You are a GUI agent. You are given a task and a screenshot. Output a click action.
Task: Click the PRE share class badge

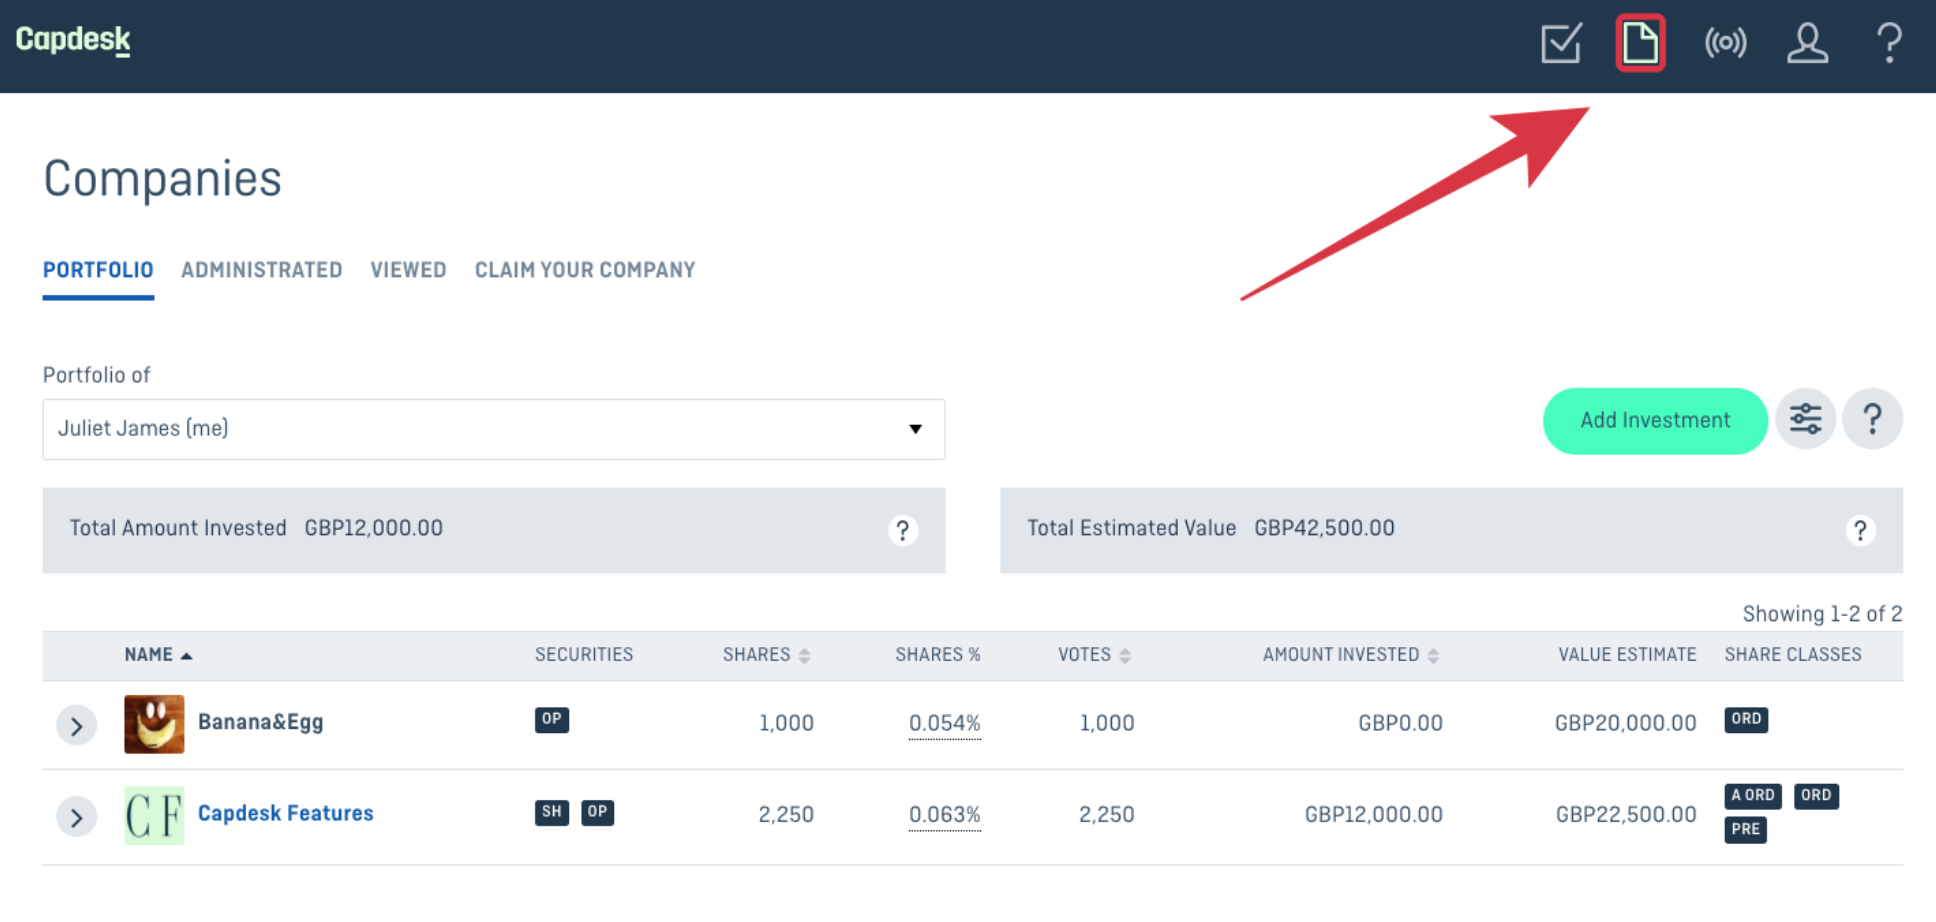click(x=1746, y=830)
